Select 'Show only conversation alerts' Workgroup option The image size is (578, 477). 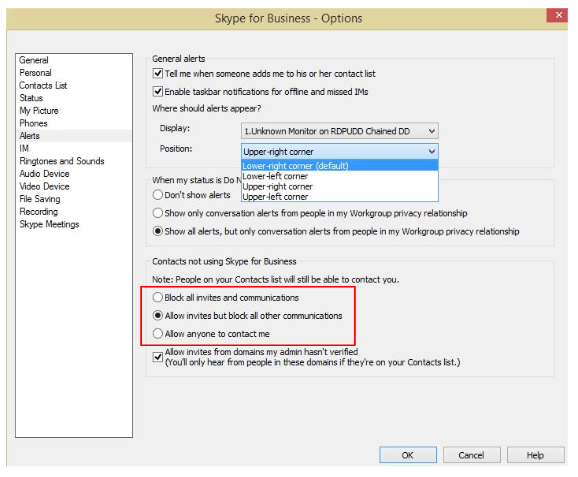(x=158, y=213)
